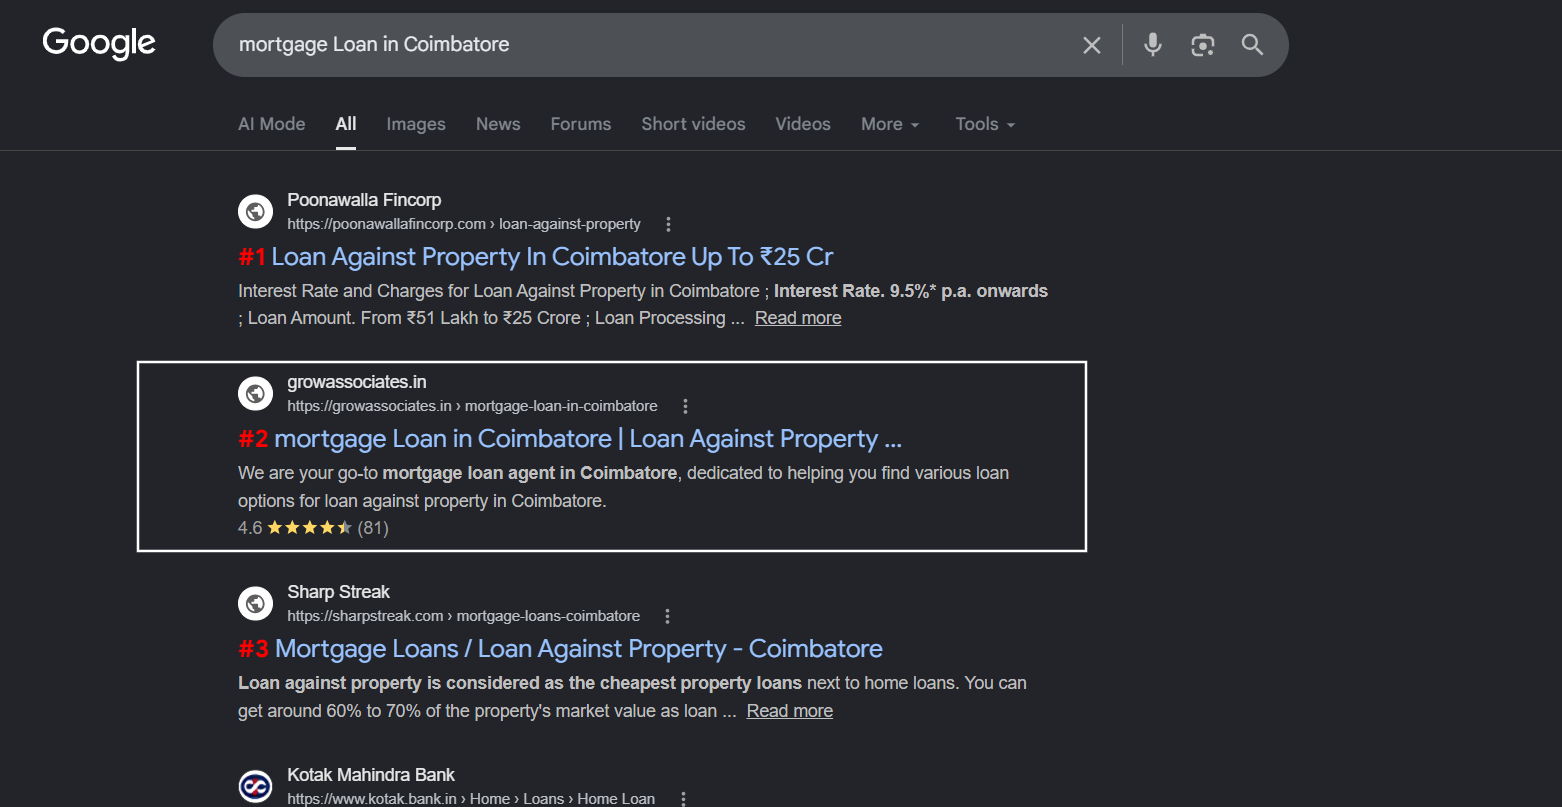Click the growassociates.in URL breadcrumb

(x=472, y=406)
